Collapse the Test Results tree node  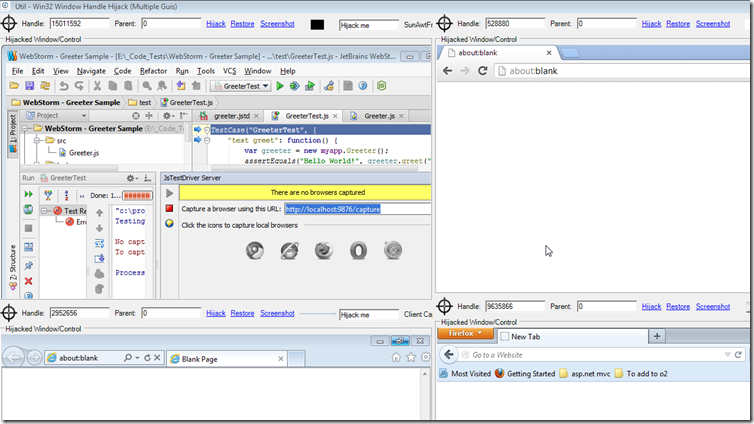pyautogui.click(x=44, y=211)
